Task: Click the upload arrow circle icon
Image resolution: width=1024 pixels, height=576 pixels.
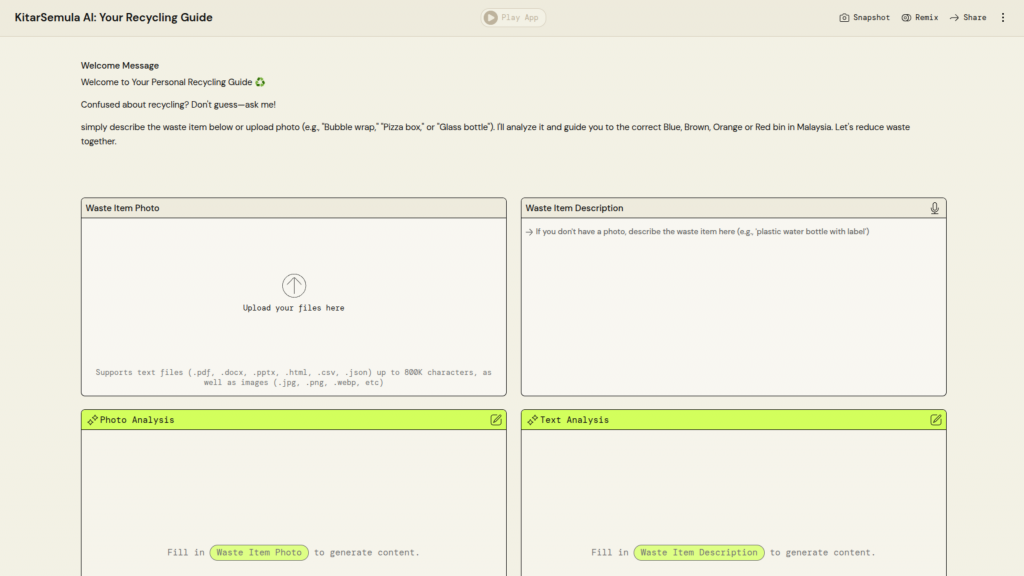Action: [294, 286]
